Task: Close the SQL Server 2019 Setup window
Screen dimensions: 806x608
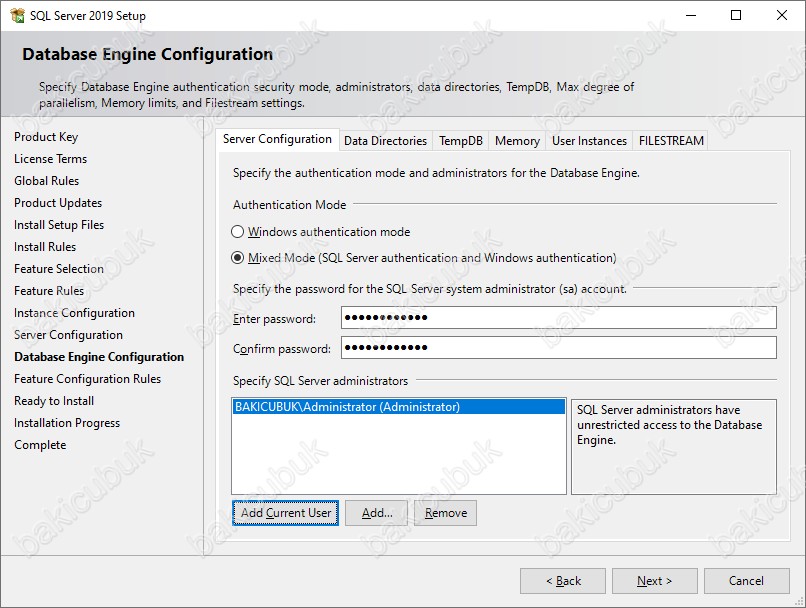Action: point(782,15)
